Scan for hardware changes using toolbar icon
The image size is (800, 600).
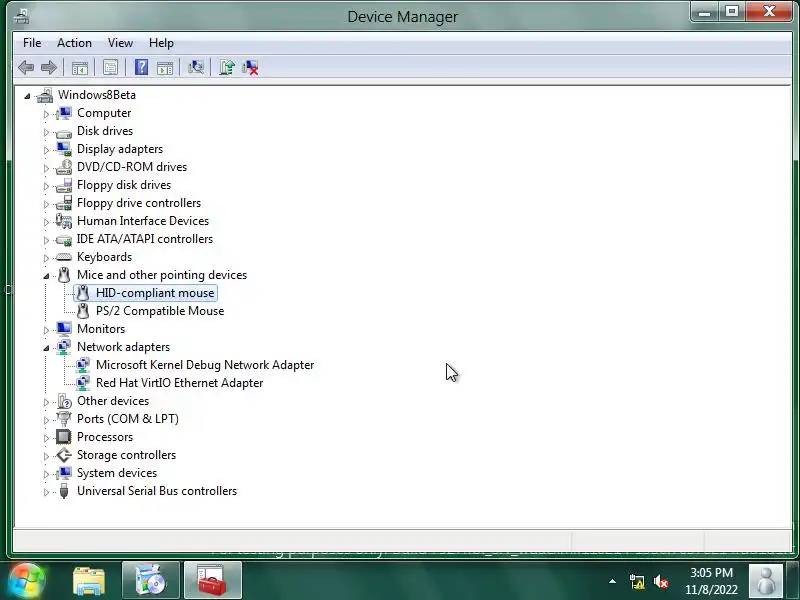coord(195,67)
